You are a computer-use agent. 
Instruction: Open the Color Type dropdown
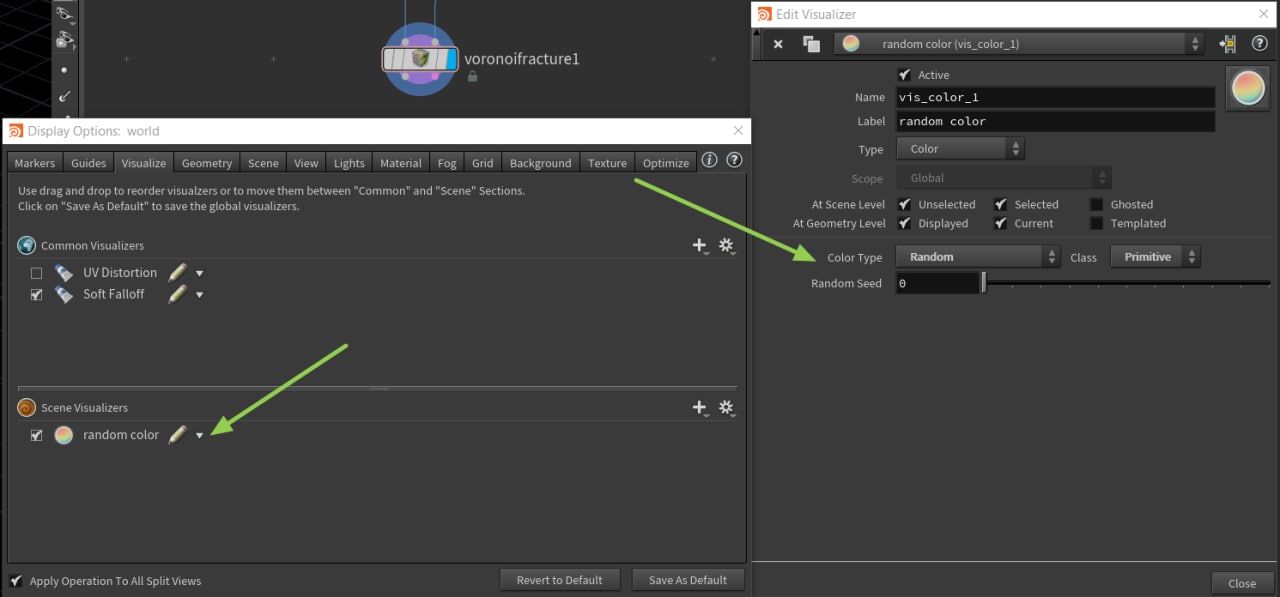pos(978,257)
